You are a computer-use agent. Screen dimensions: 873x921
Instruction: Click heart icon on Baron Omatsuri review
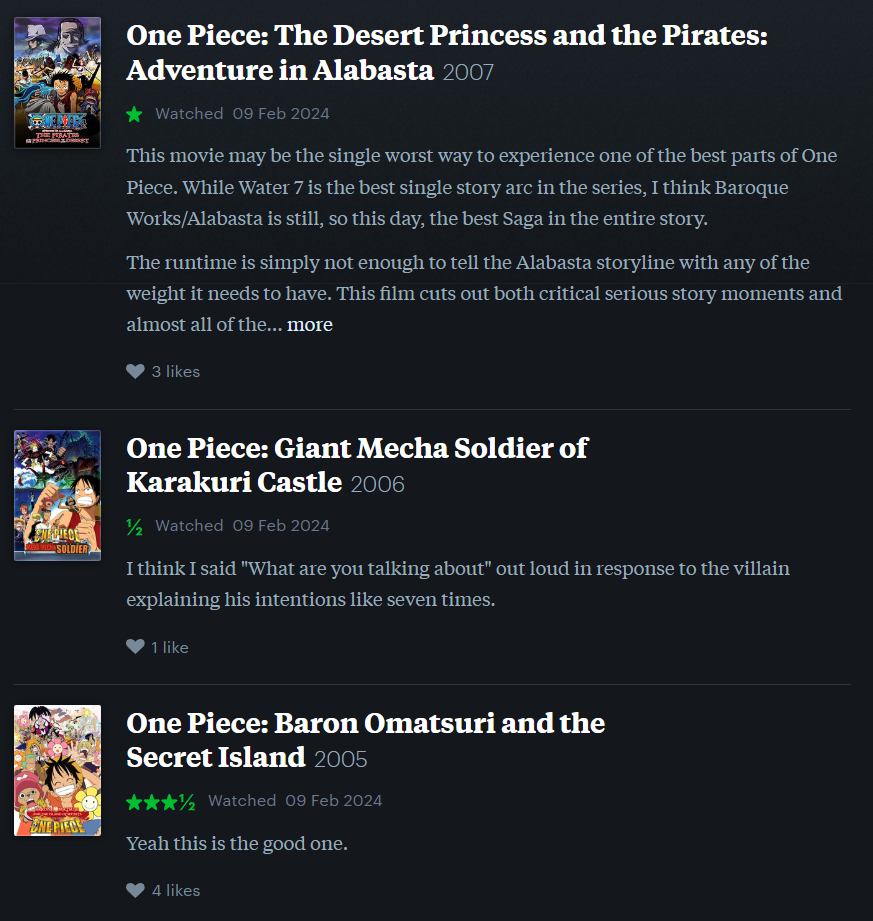pyautogui.click(x=135, y=890)
